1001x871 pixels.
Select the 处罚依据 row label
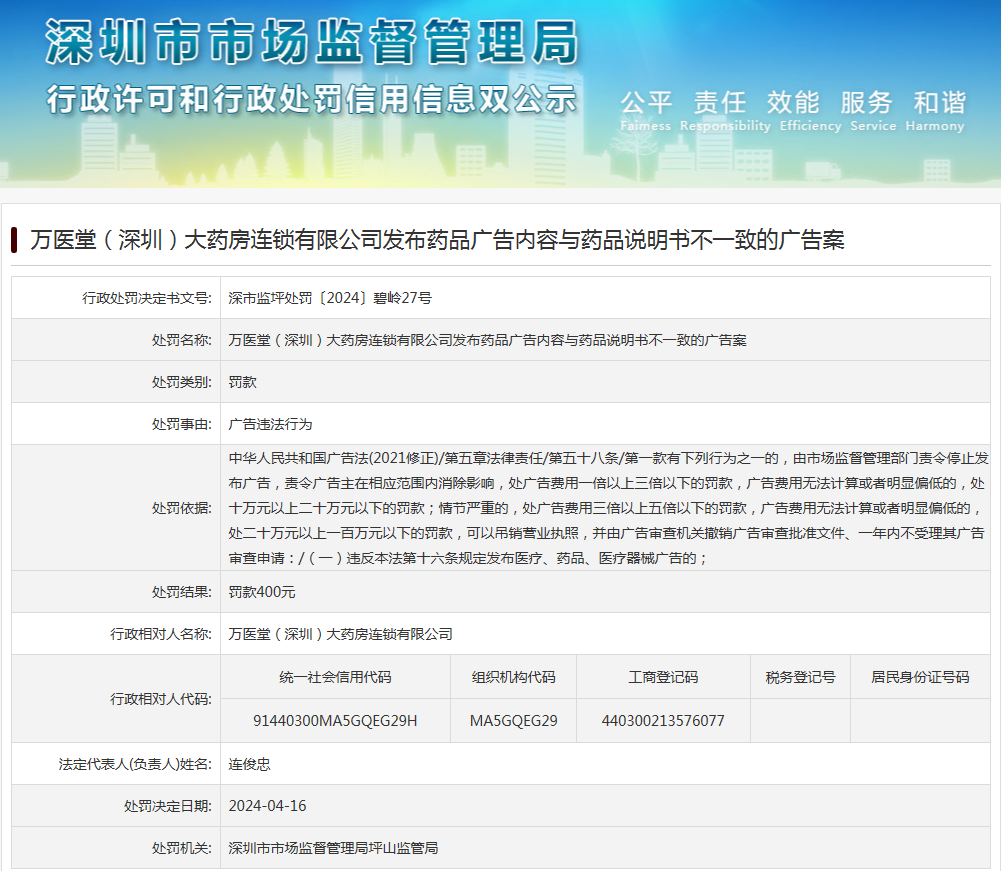coord(181,508)
